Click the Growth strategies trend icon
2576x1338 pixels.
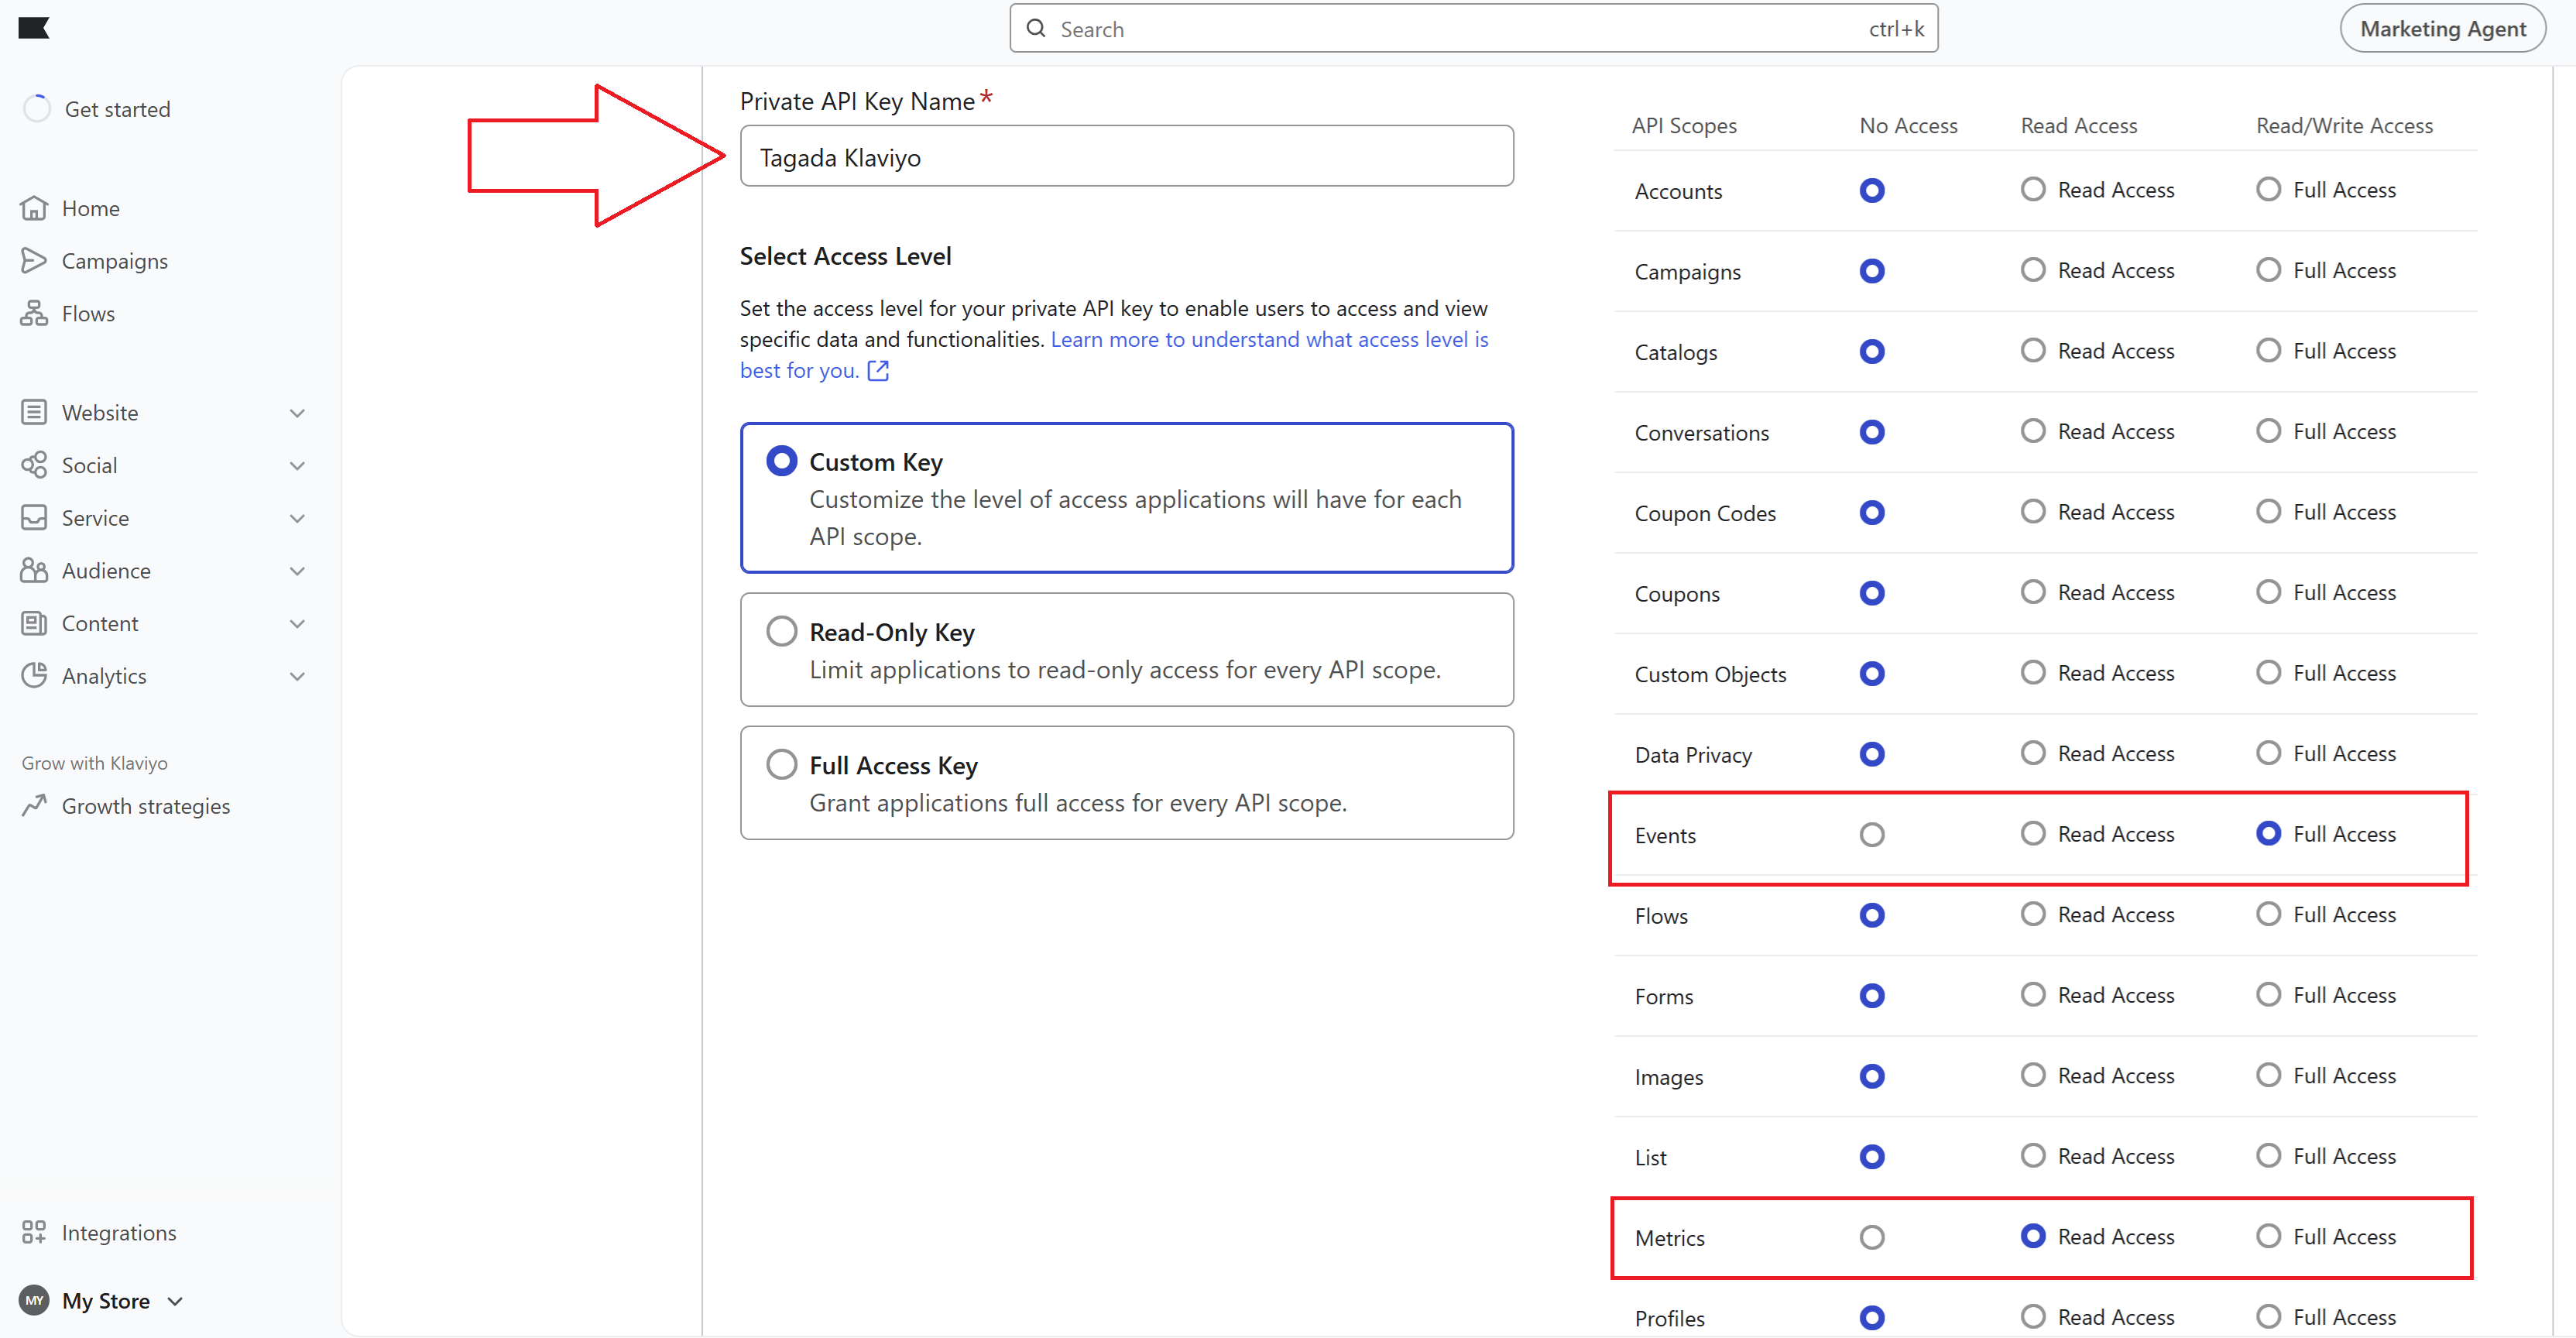(34, 806)
